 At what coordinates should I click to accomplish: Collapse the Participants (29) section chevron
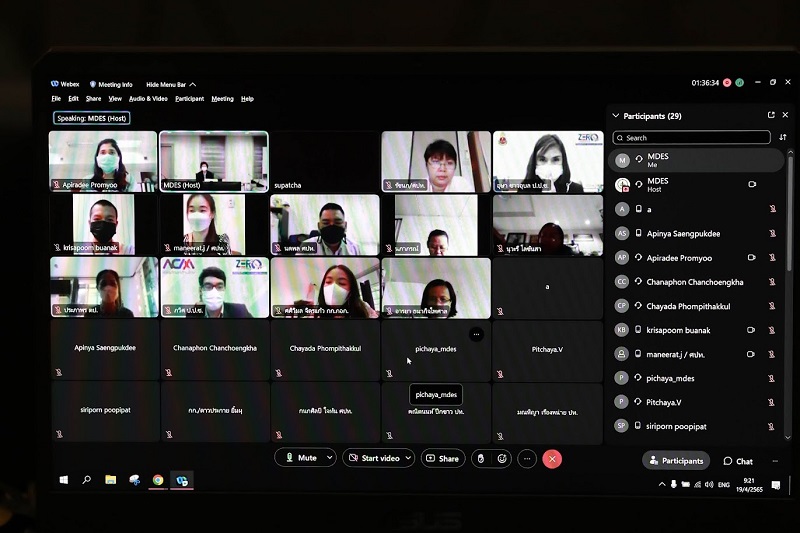pyautogui.click(x=615, y=116)
